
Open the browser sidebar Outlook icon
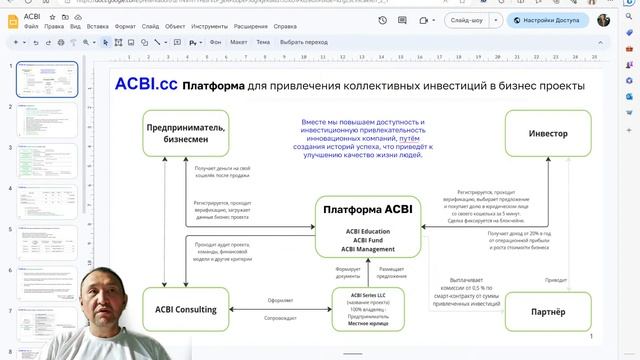coord(629,97)
